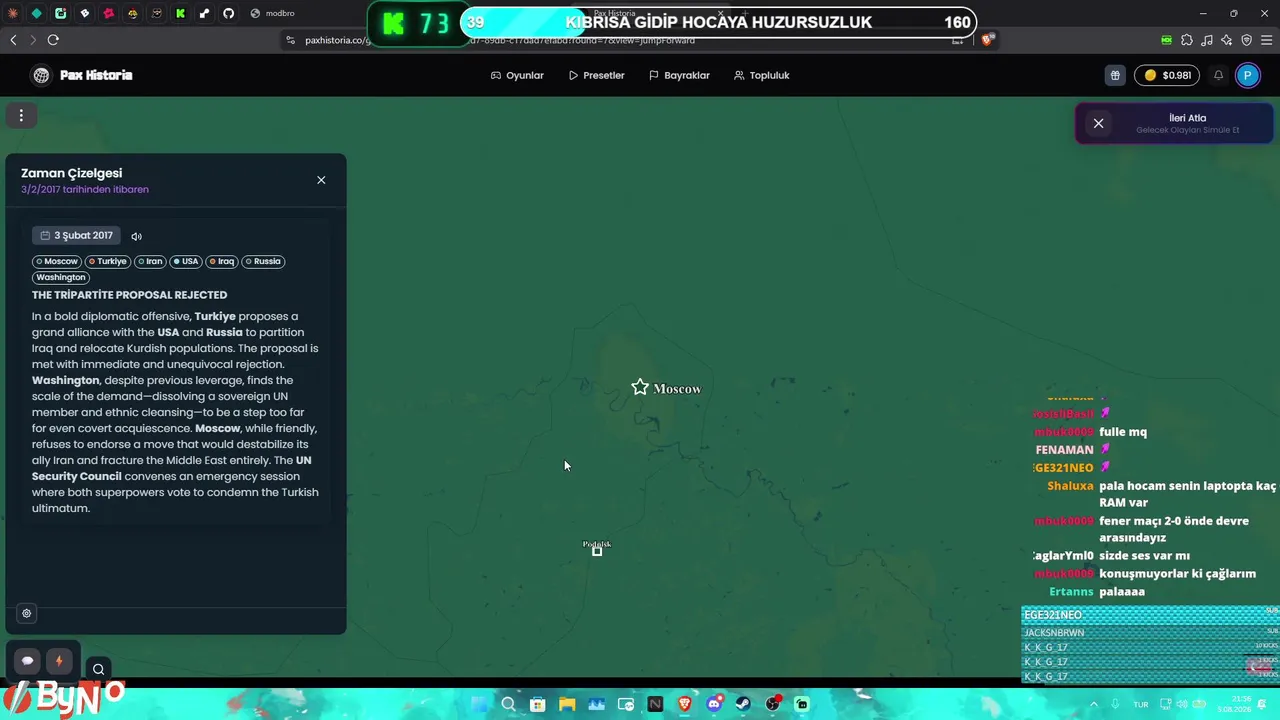Image resolution: width=1280 pixels, height=720 pixels.
Task: Open the lightning actions panel
Action: click(59, 661)
